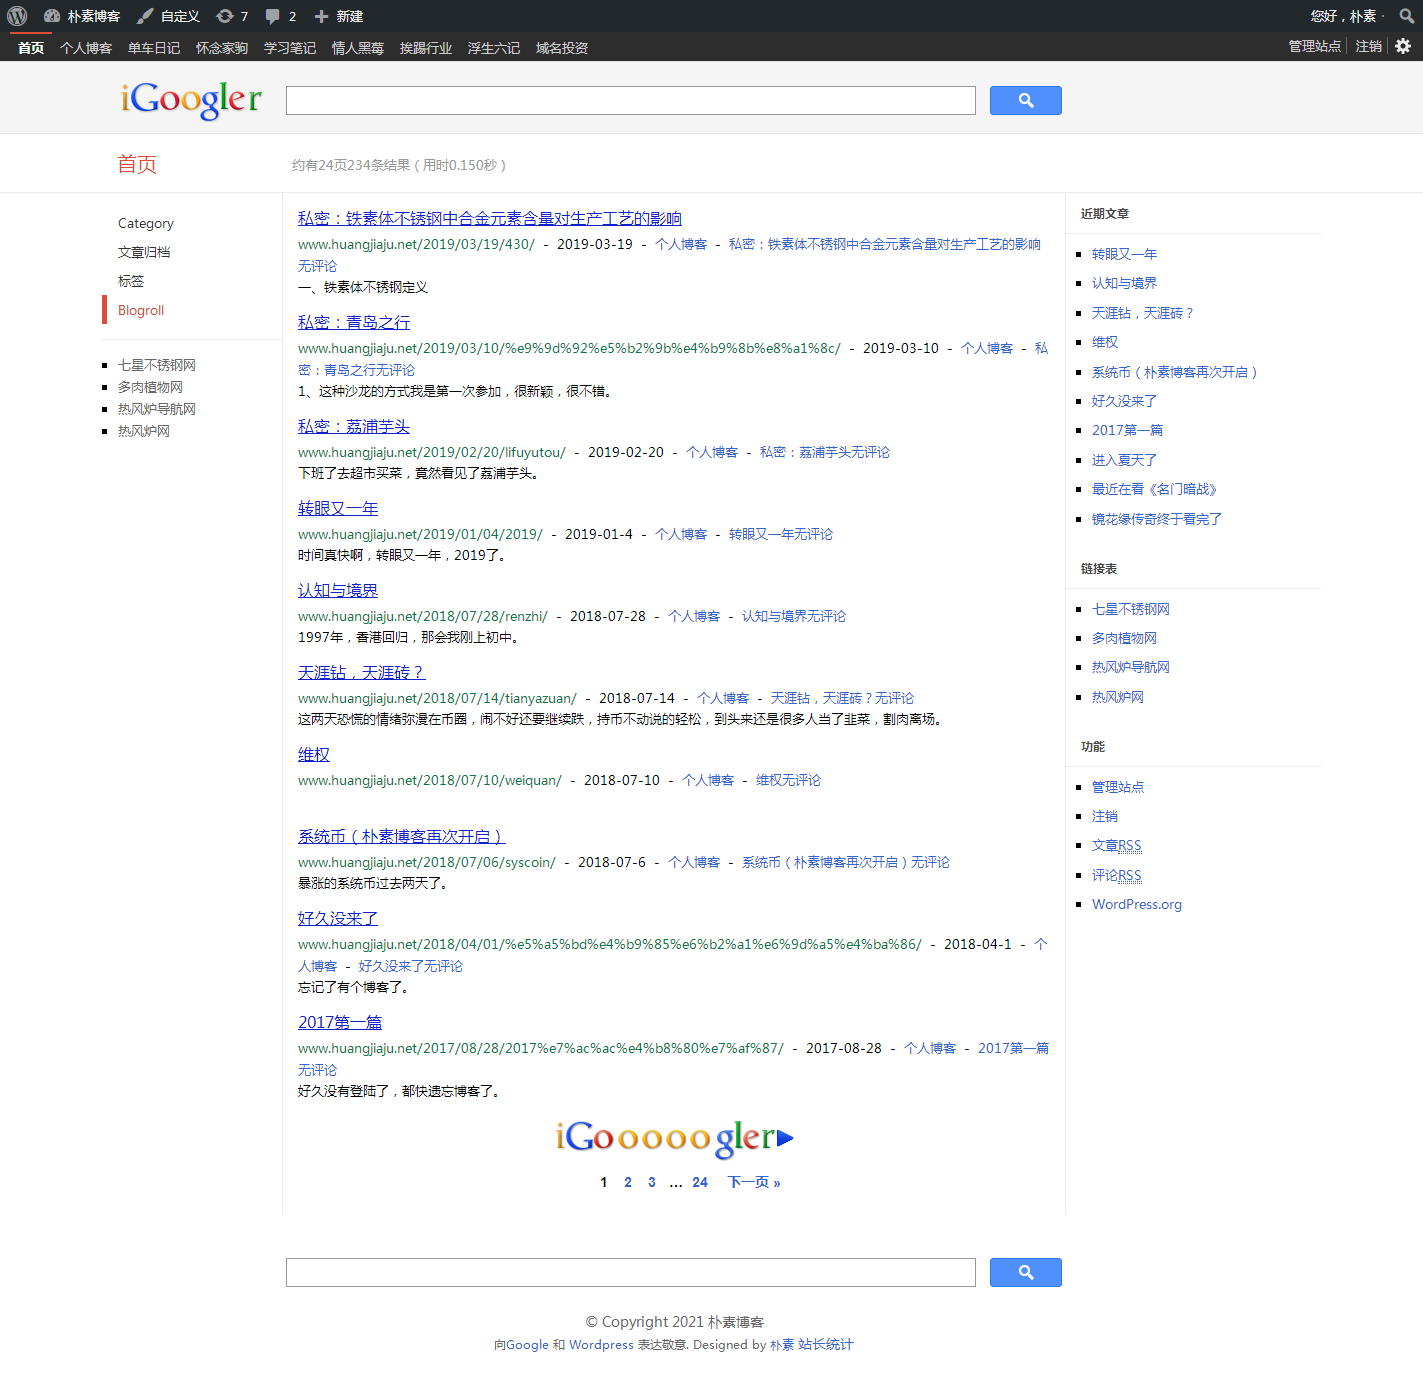Open the updates icon showing 7
The image size is (1423, 1375).
(225, 16)
